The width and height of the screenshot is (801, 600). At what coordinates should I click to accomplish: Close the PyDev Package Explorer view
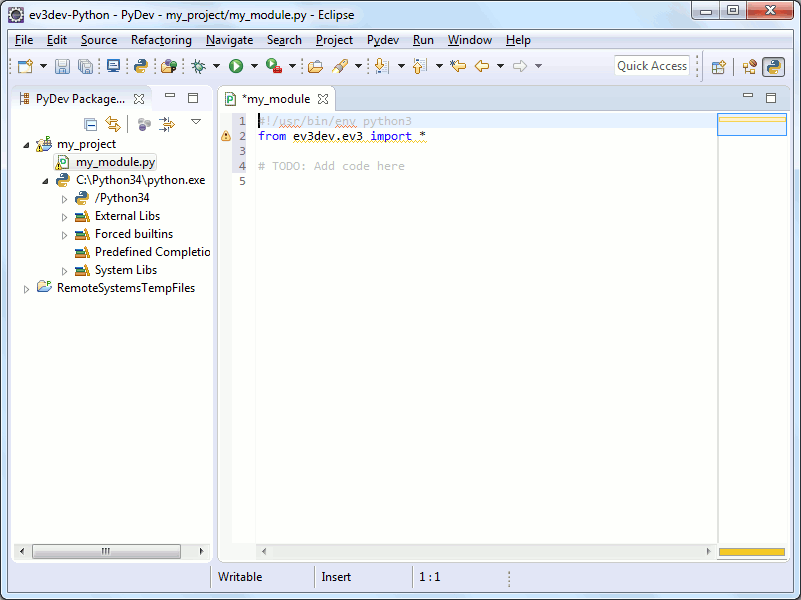click(139, 99)
